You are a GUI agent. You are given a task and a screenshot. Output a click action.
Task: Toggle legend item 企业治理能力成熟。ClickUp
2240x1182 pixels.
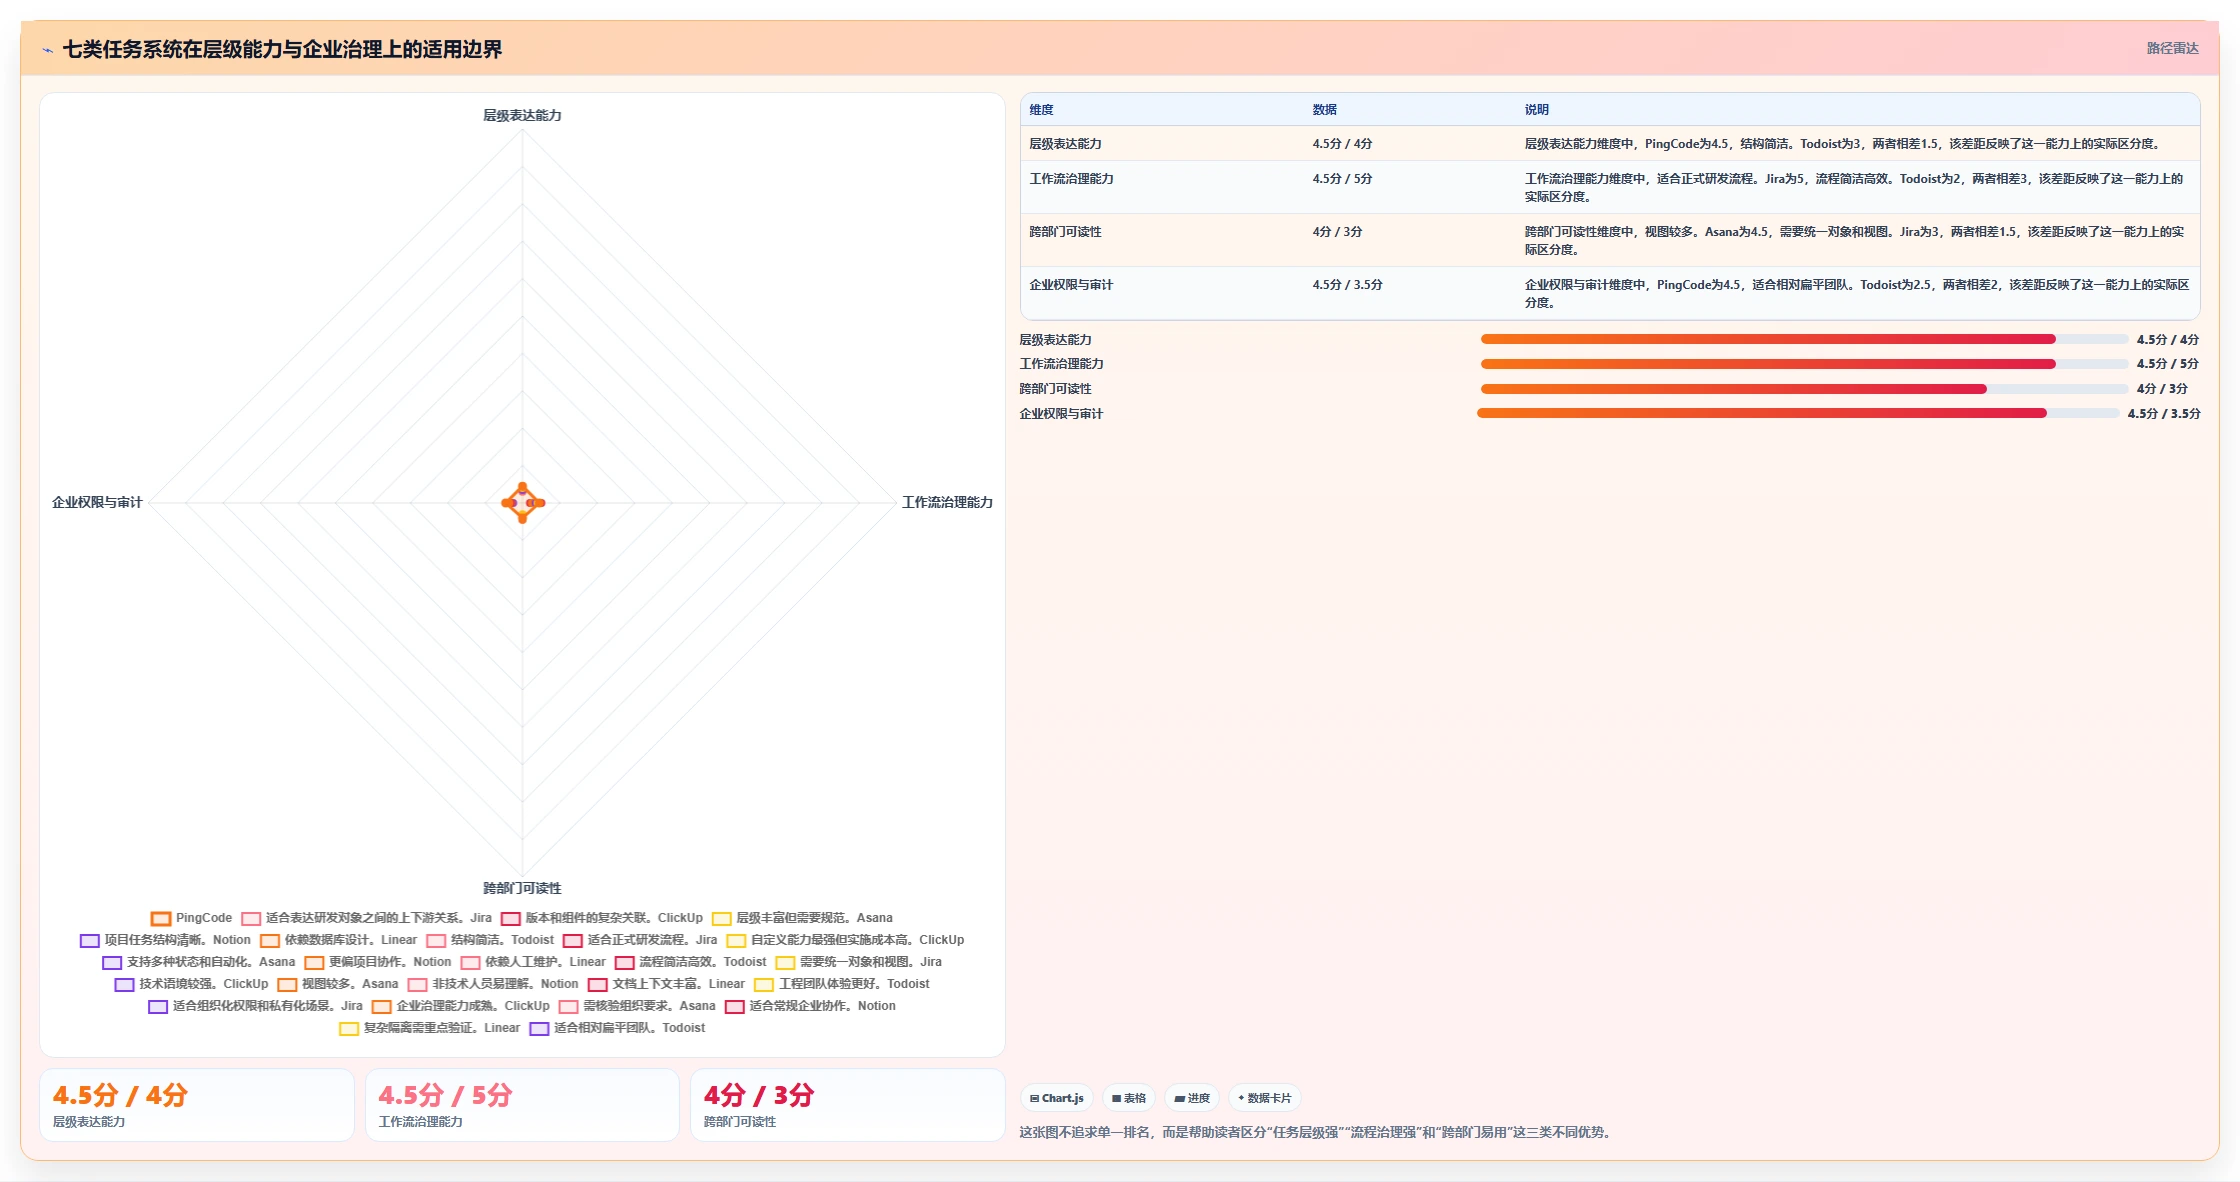click(x=461, y=1006)
